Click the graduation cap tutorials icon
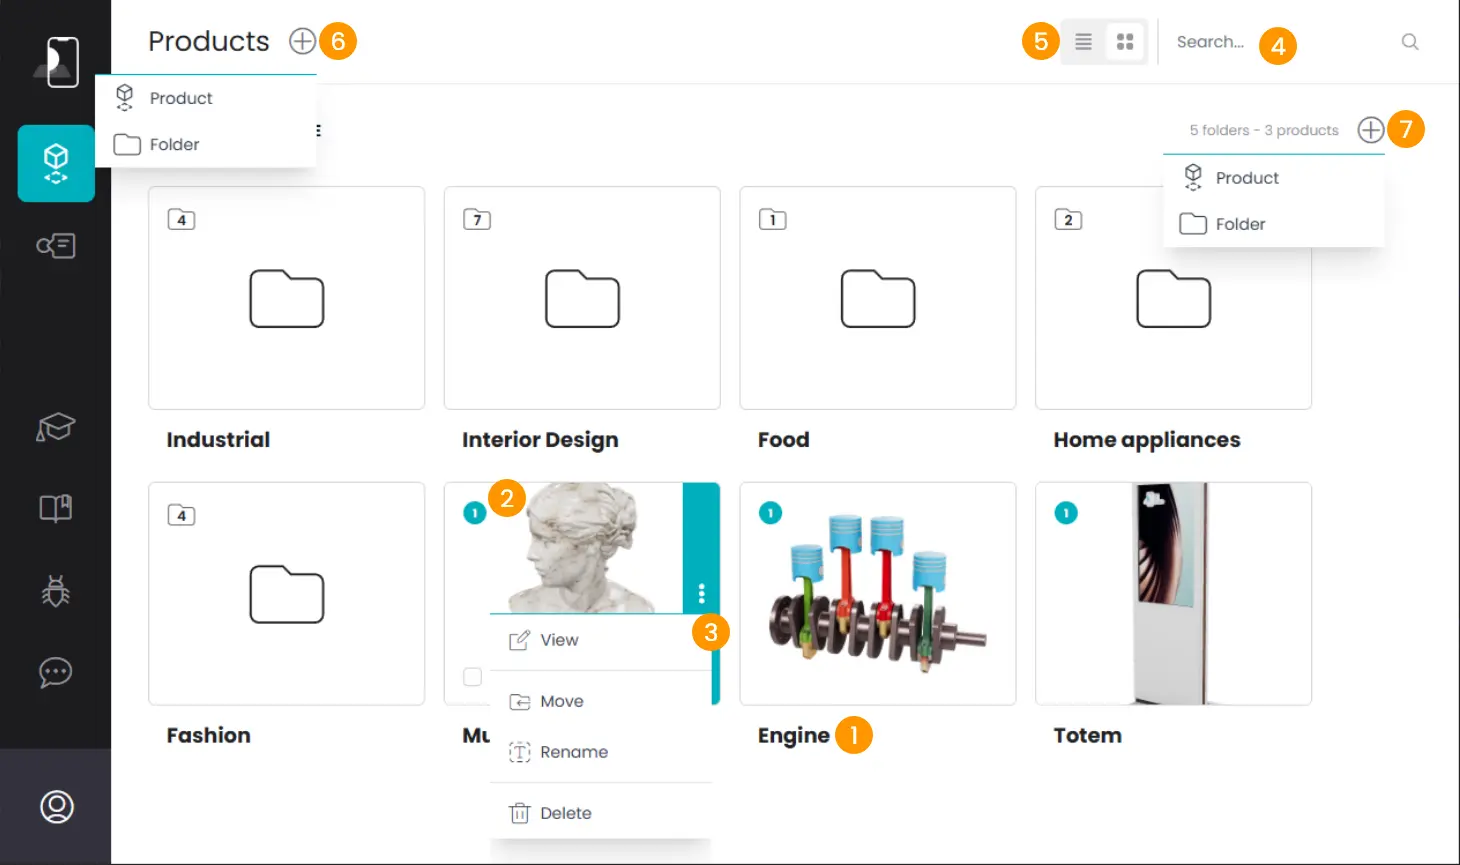The image size is (1460, 865). pyautogui.click(x=56, y=427)
